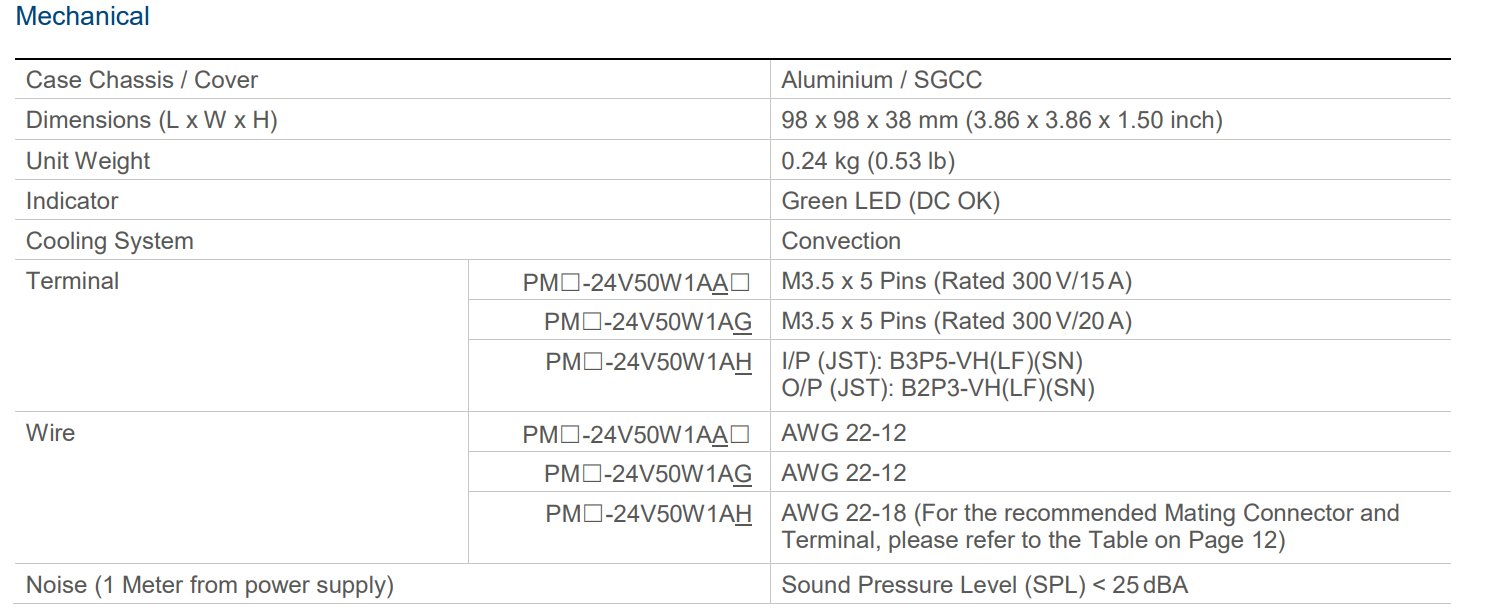Select the Indicator row label

[72, 201]
